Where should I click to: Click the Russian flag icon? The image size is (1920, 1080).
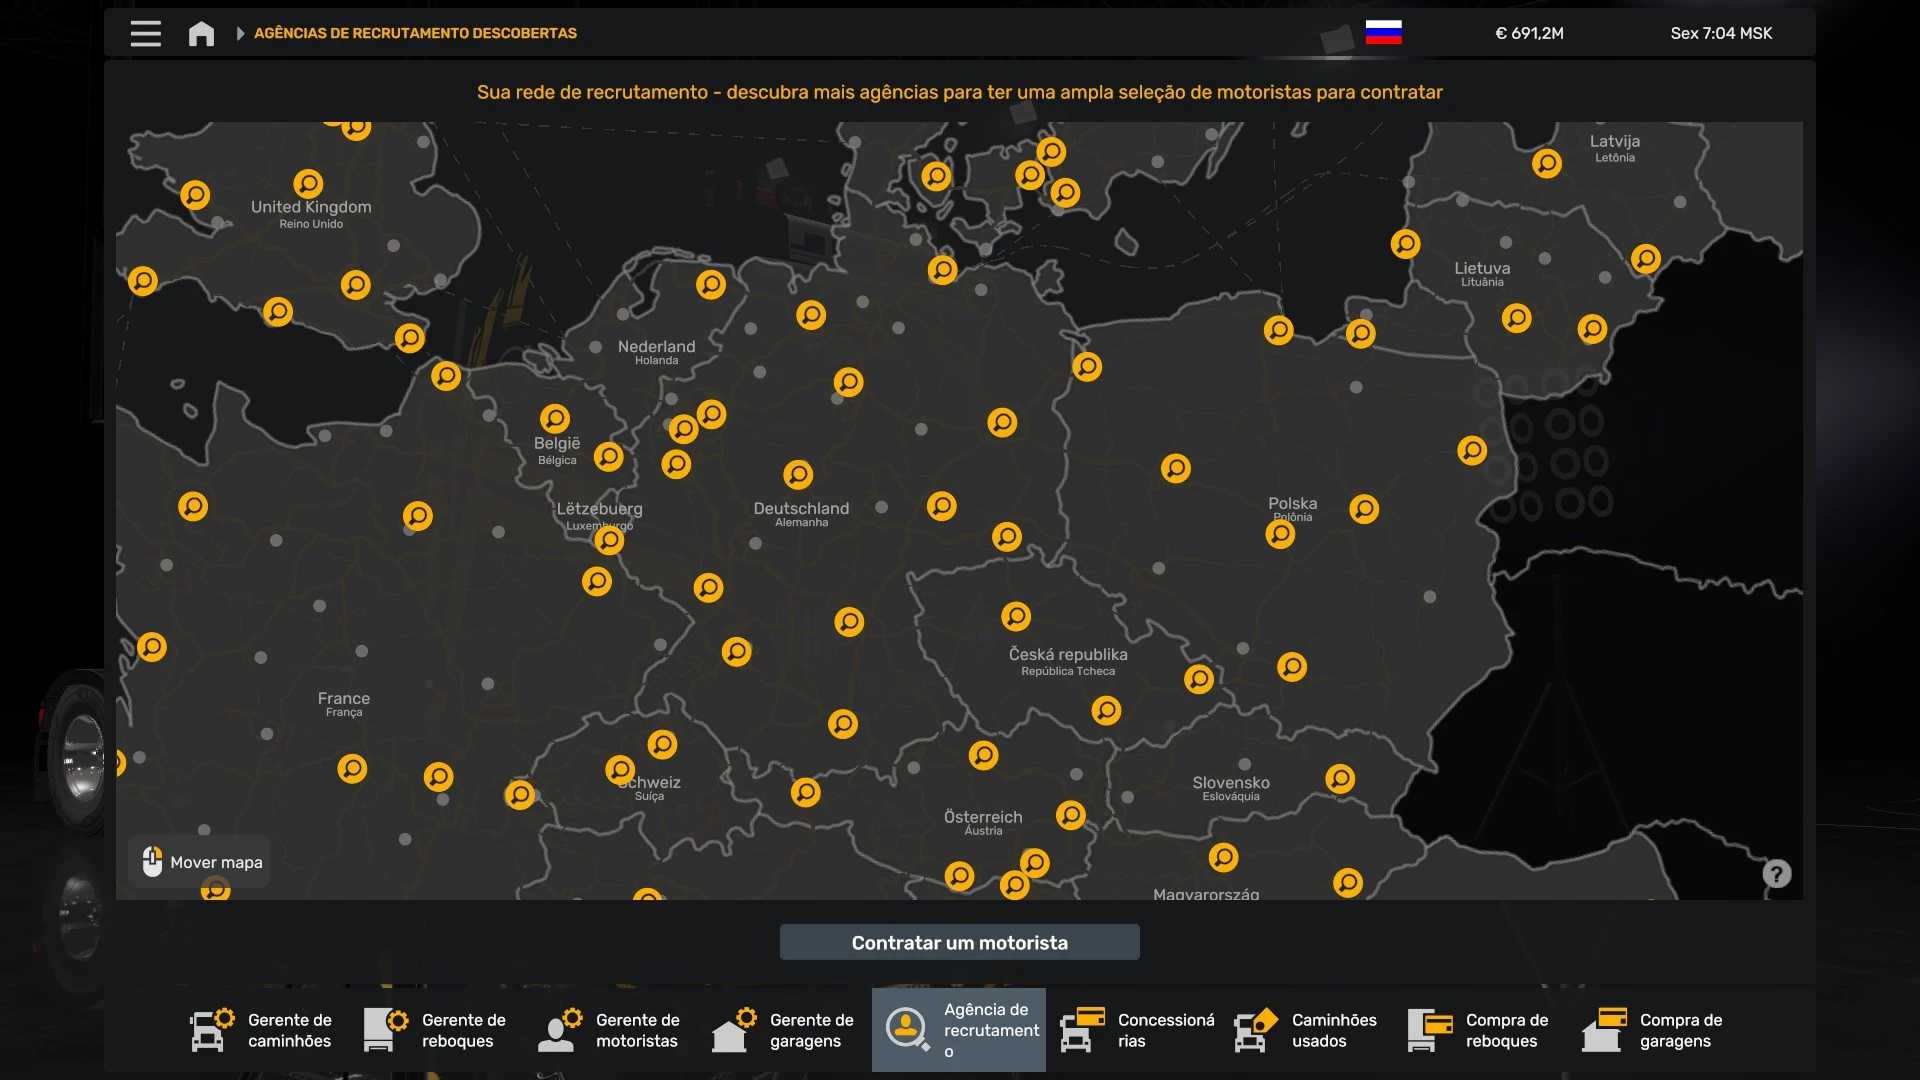[1383, 33]
